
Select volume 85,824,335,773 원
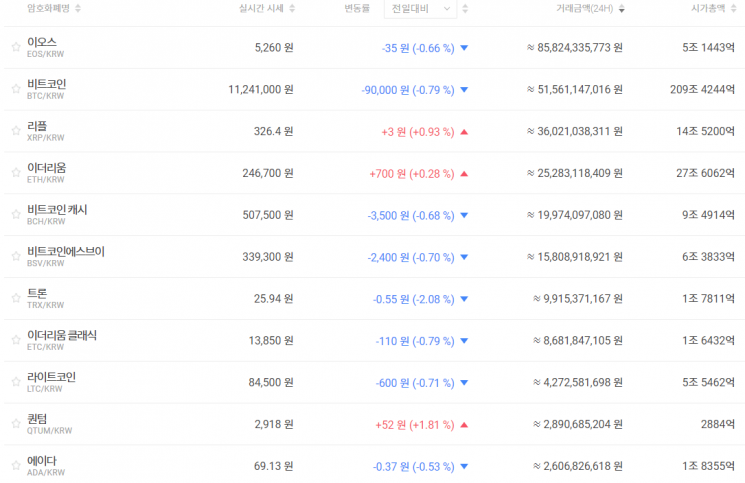(575, 47)
